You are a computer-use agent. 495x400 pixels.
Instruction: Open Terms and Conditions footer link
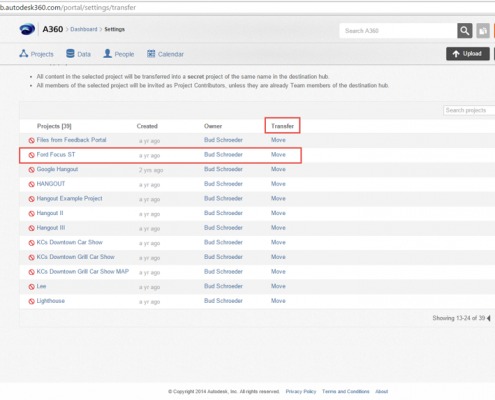coord(346,391)
